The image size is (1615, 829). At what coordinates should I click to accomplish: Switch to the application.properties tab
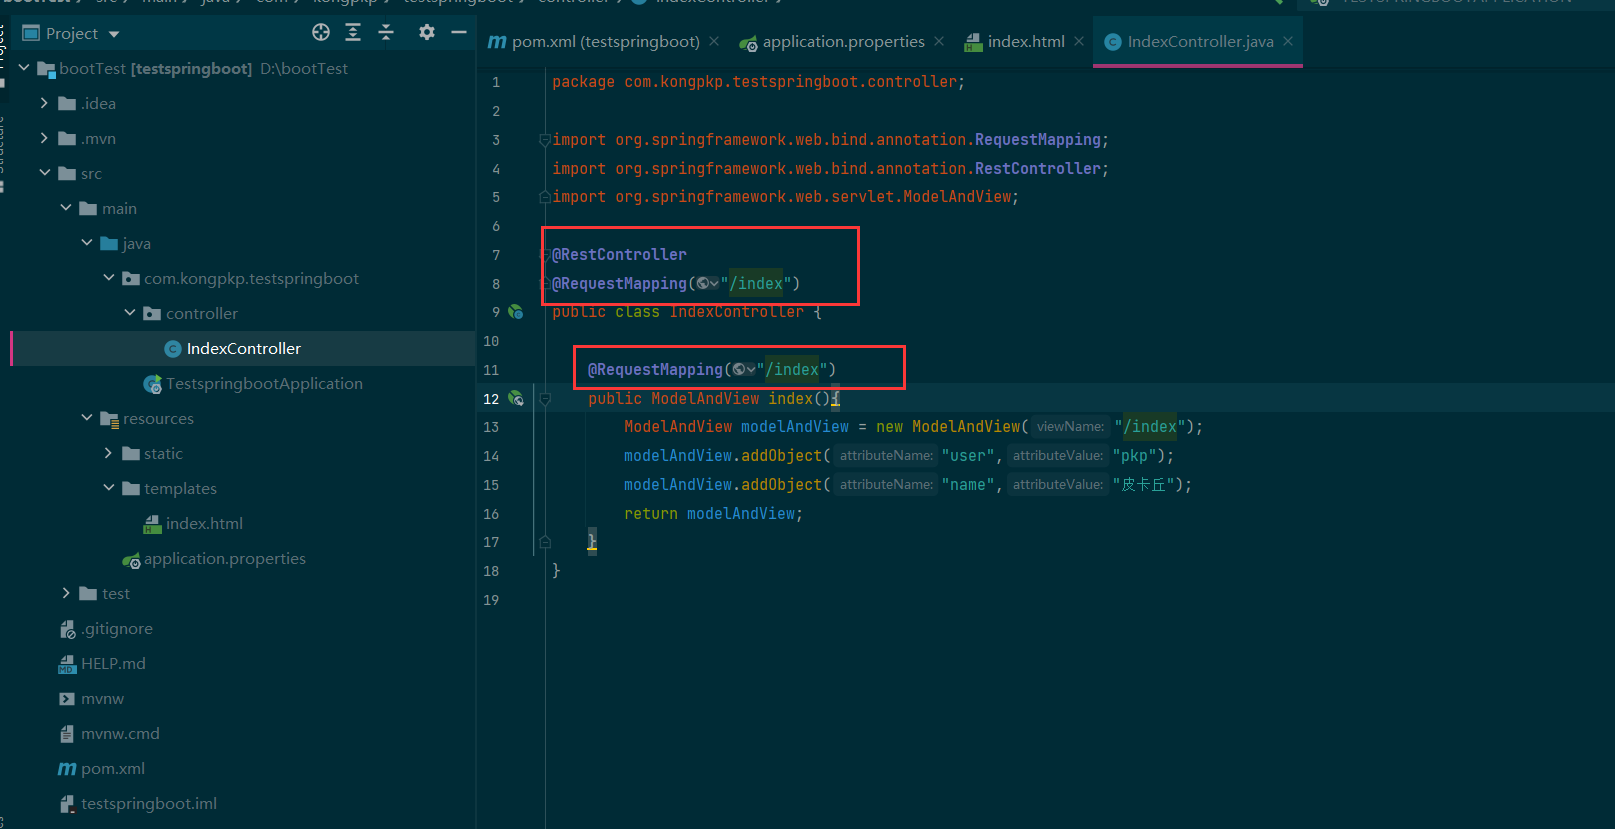coord(843,42)
